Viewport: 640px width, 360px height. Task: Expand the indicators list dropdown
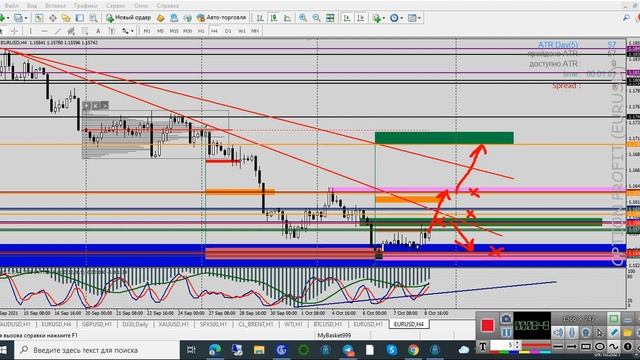click(383, 18)
